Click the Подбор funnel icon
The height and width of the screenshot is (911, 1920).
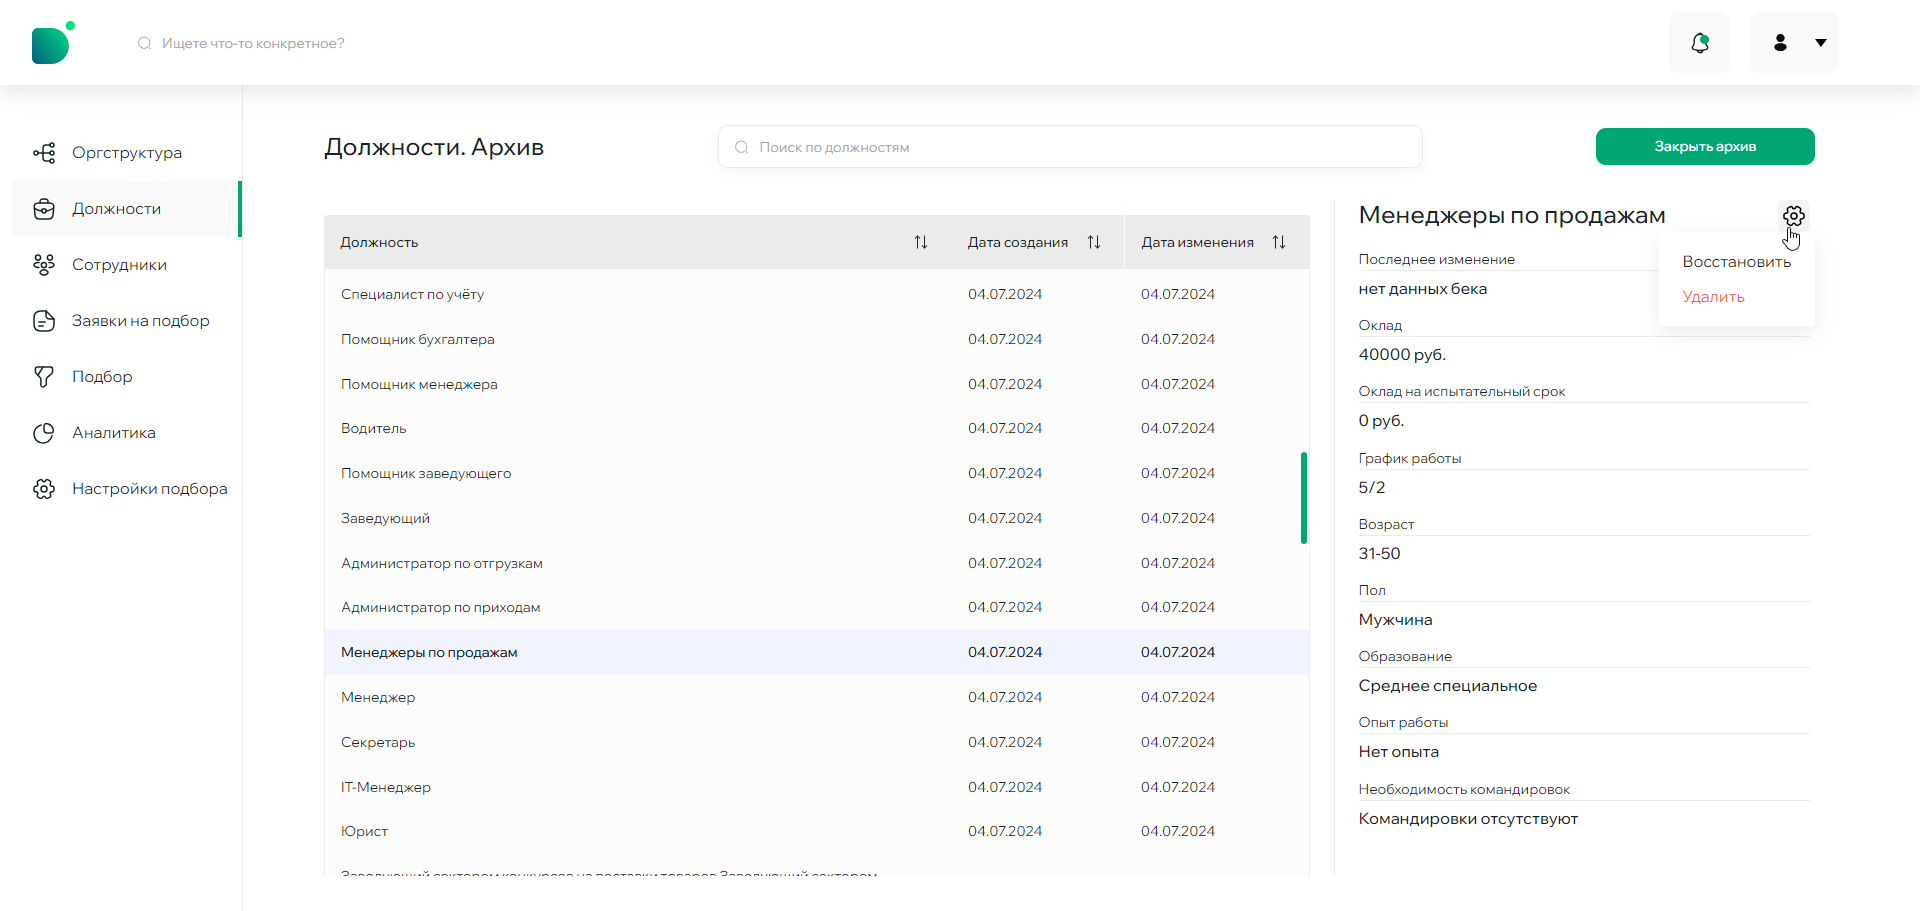44,377
